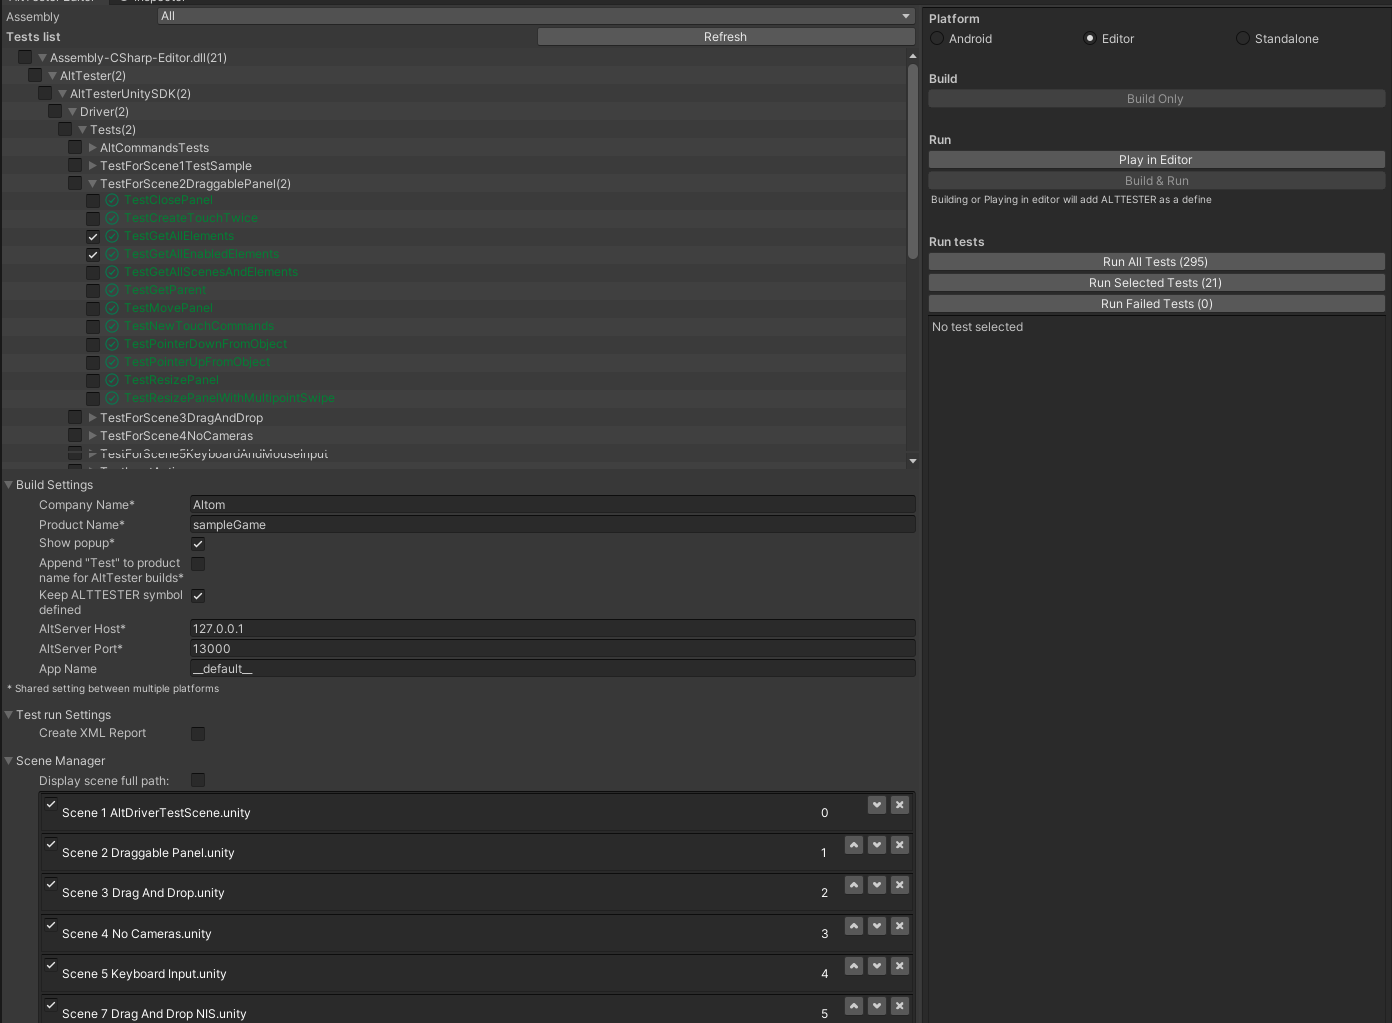Image resolution: width=1392 pixels, height=1023 pixels.
Task: Remove Scene 4 No Cameras with X icon
Action: point(899,926)
